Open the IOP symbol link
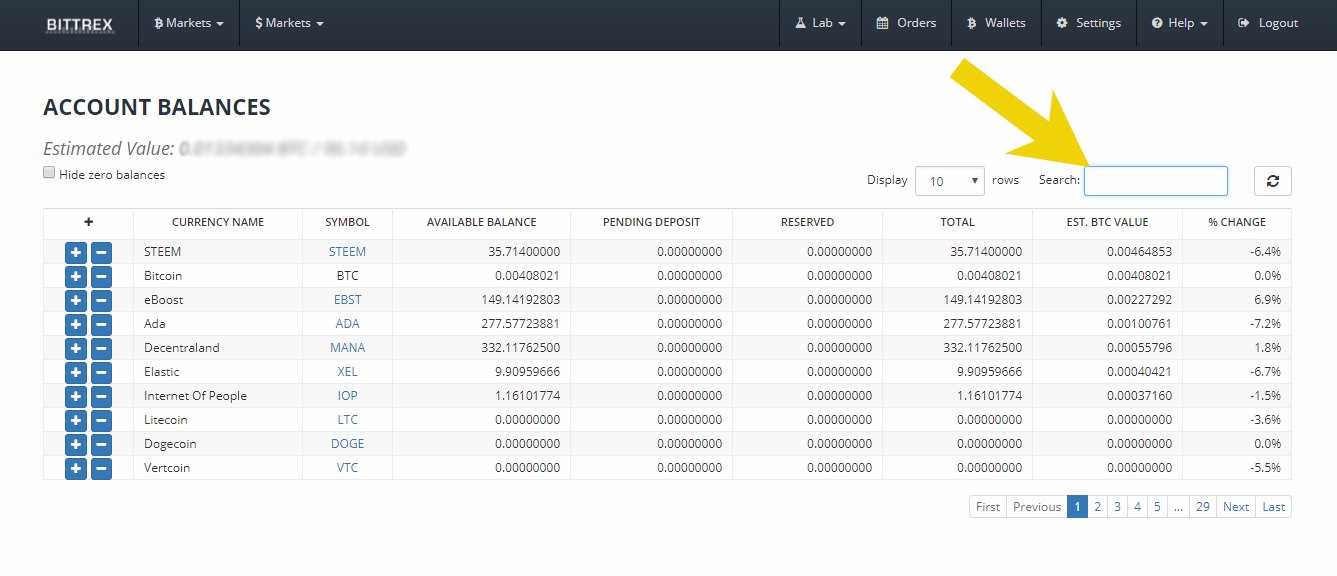Image resolution: width=1337 pixels, height=576 pixels. [348, 396]
